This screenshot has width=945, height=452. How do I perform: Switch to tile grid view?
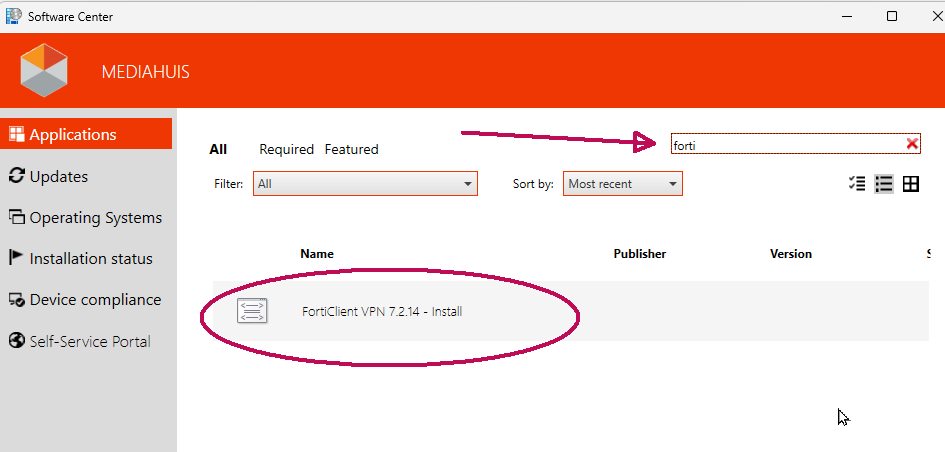pos(910,184)
